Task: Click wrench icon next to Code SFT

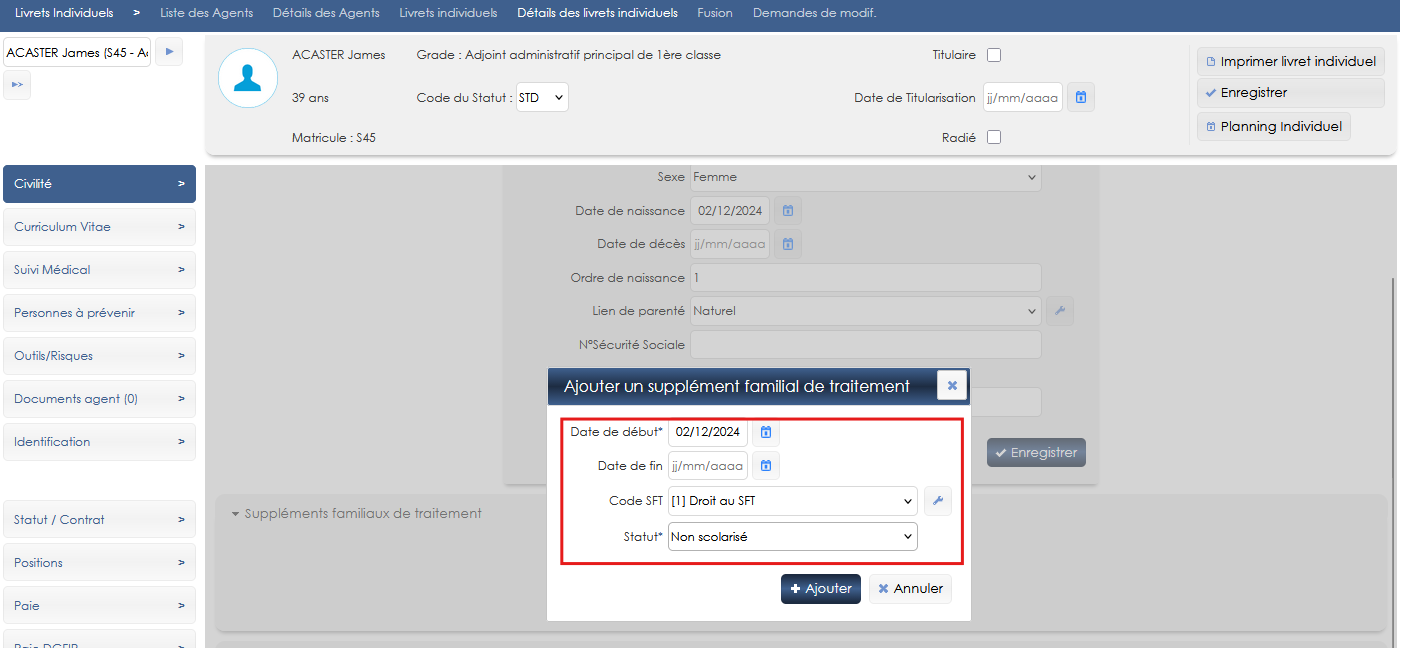Action: click(937, 501)
